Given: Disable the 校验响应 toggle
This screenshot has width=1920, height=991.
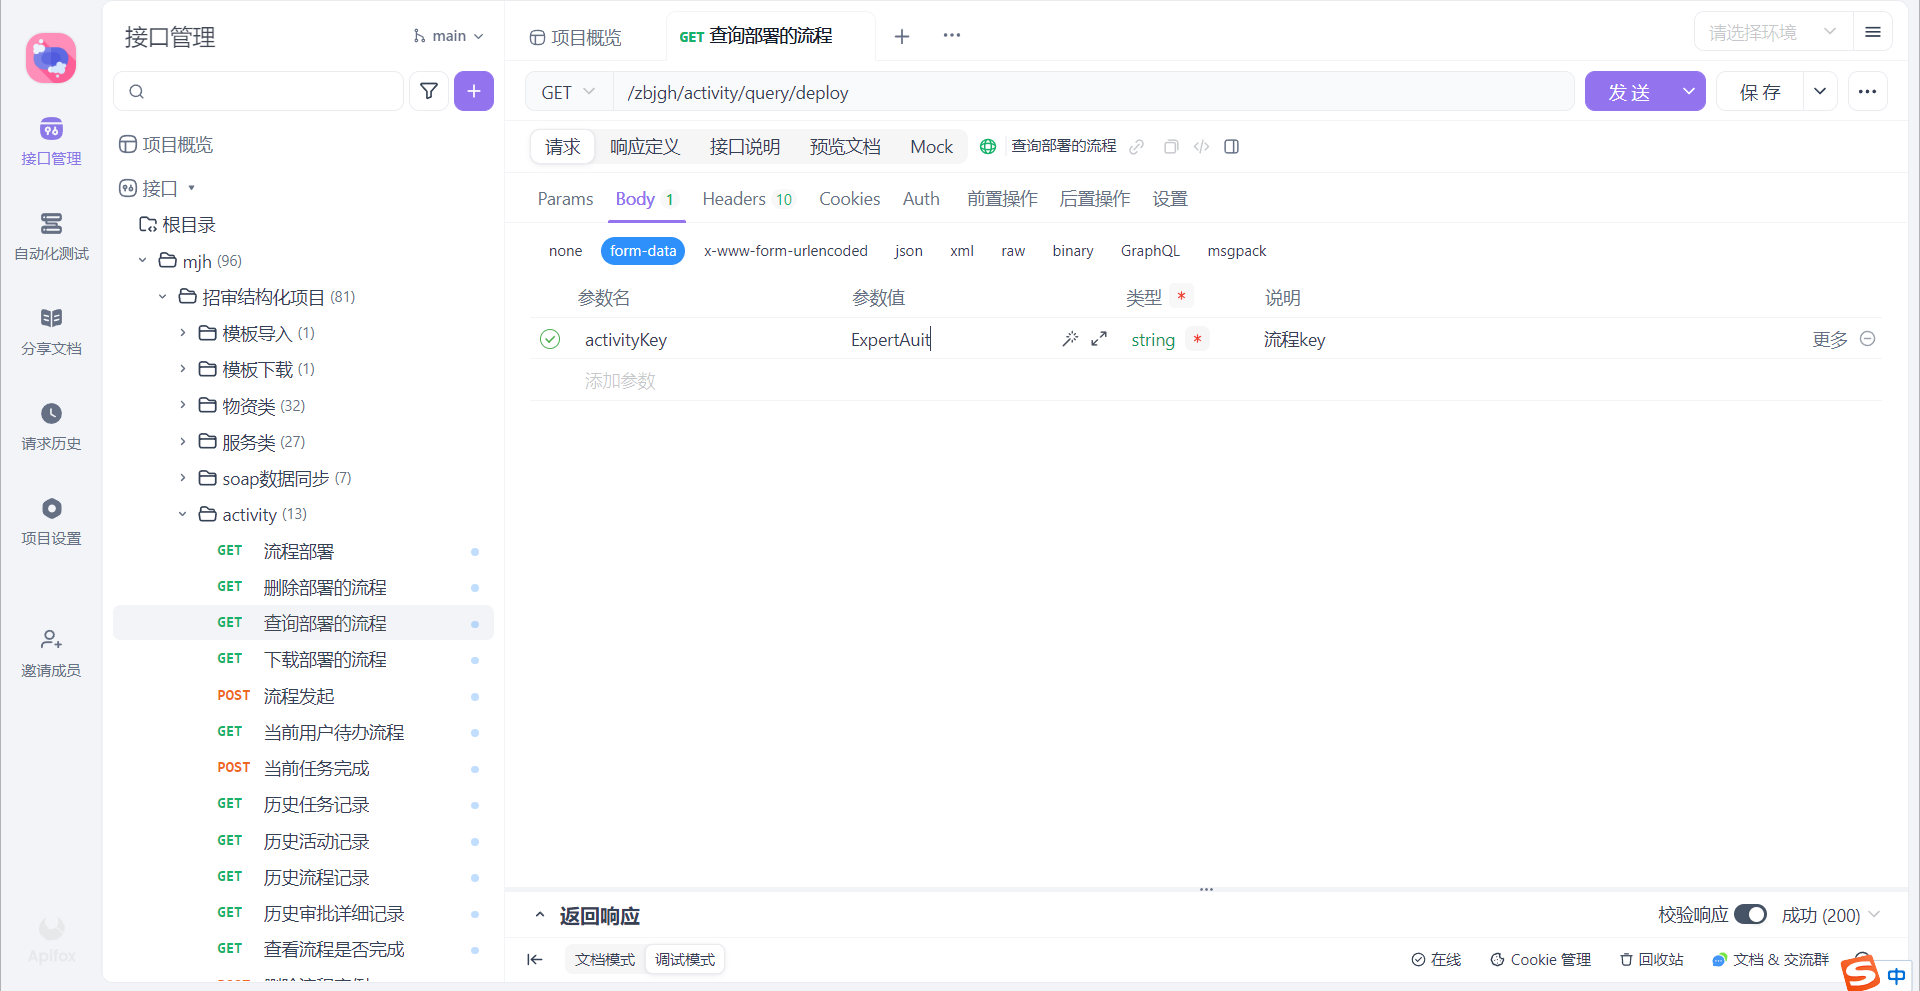Looking at the screenshot, I should [x=1750, y=914].
